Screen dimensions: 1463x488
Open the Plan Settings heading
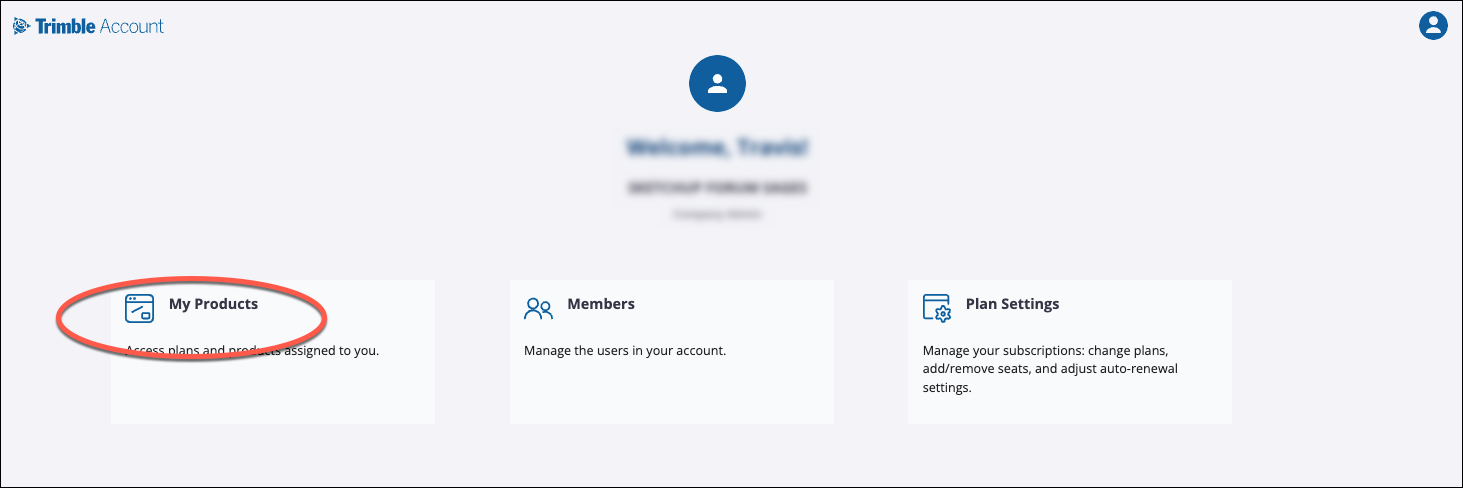[1012, 304]
